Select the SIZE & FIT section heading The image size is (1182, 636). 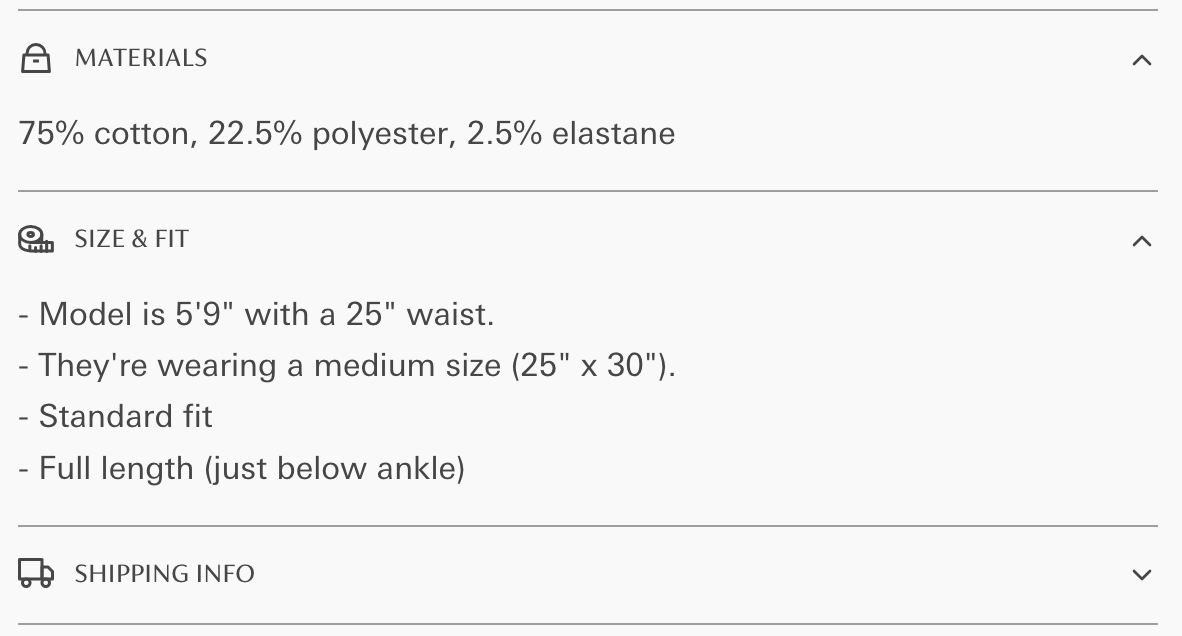pyautogui.click(x=131, y=239)
